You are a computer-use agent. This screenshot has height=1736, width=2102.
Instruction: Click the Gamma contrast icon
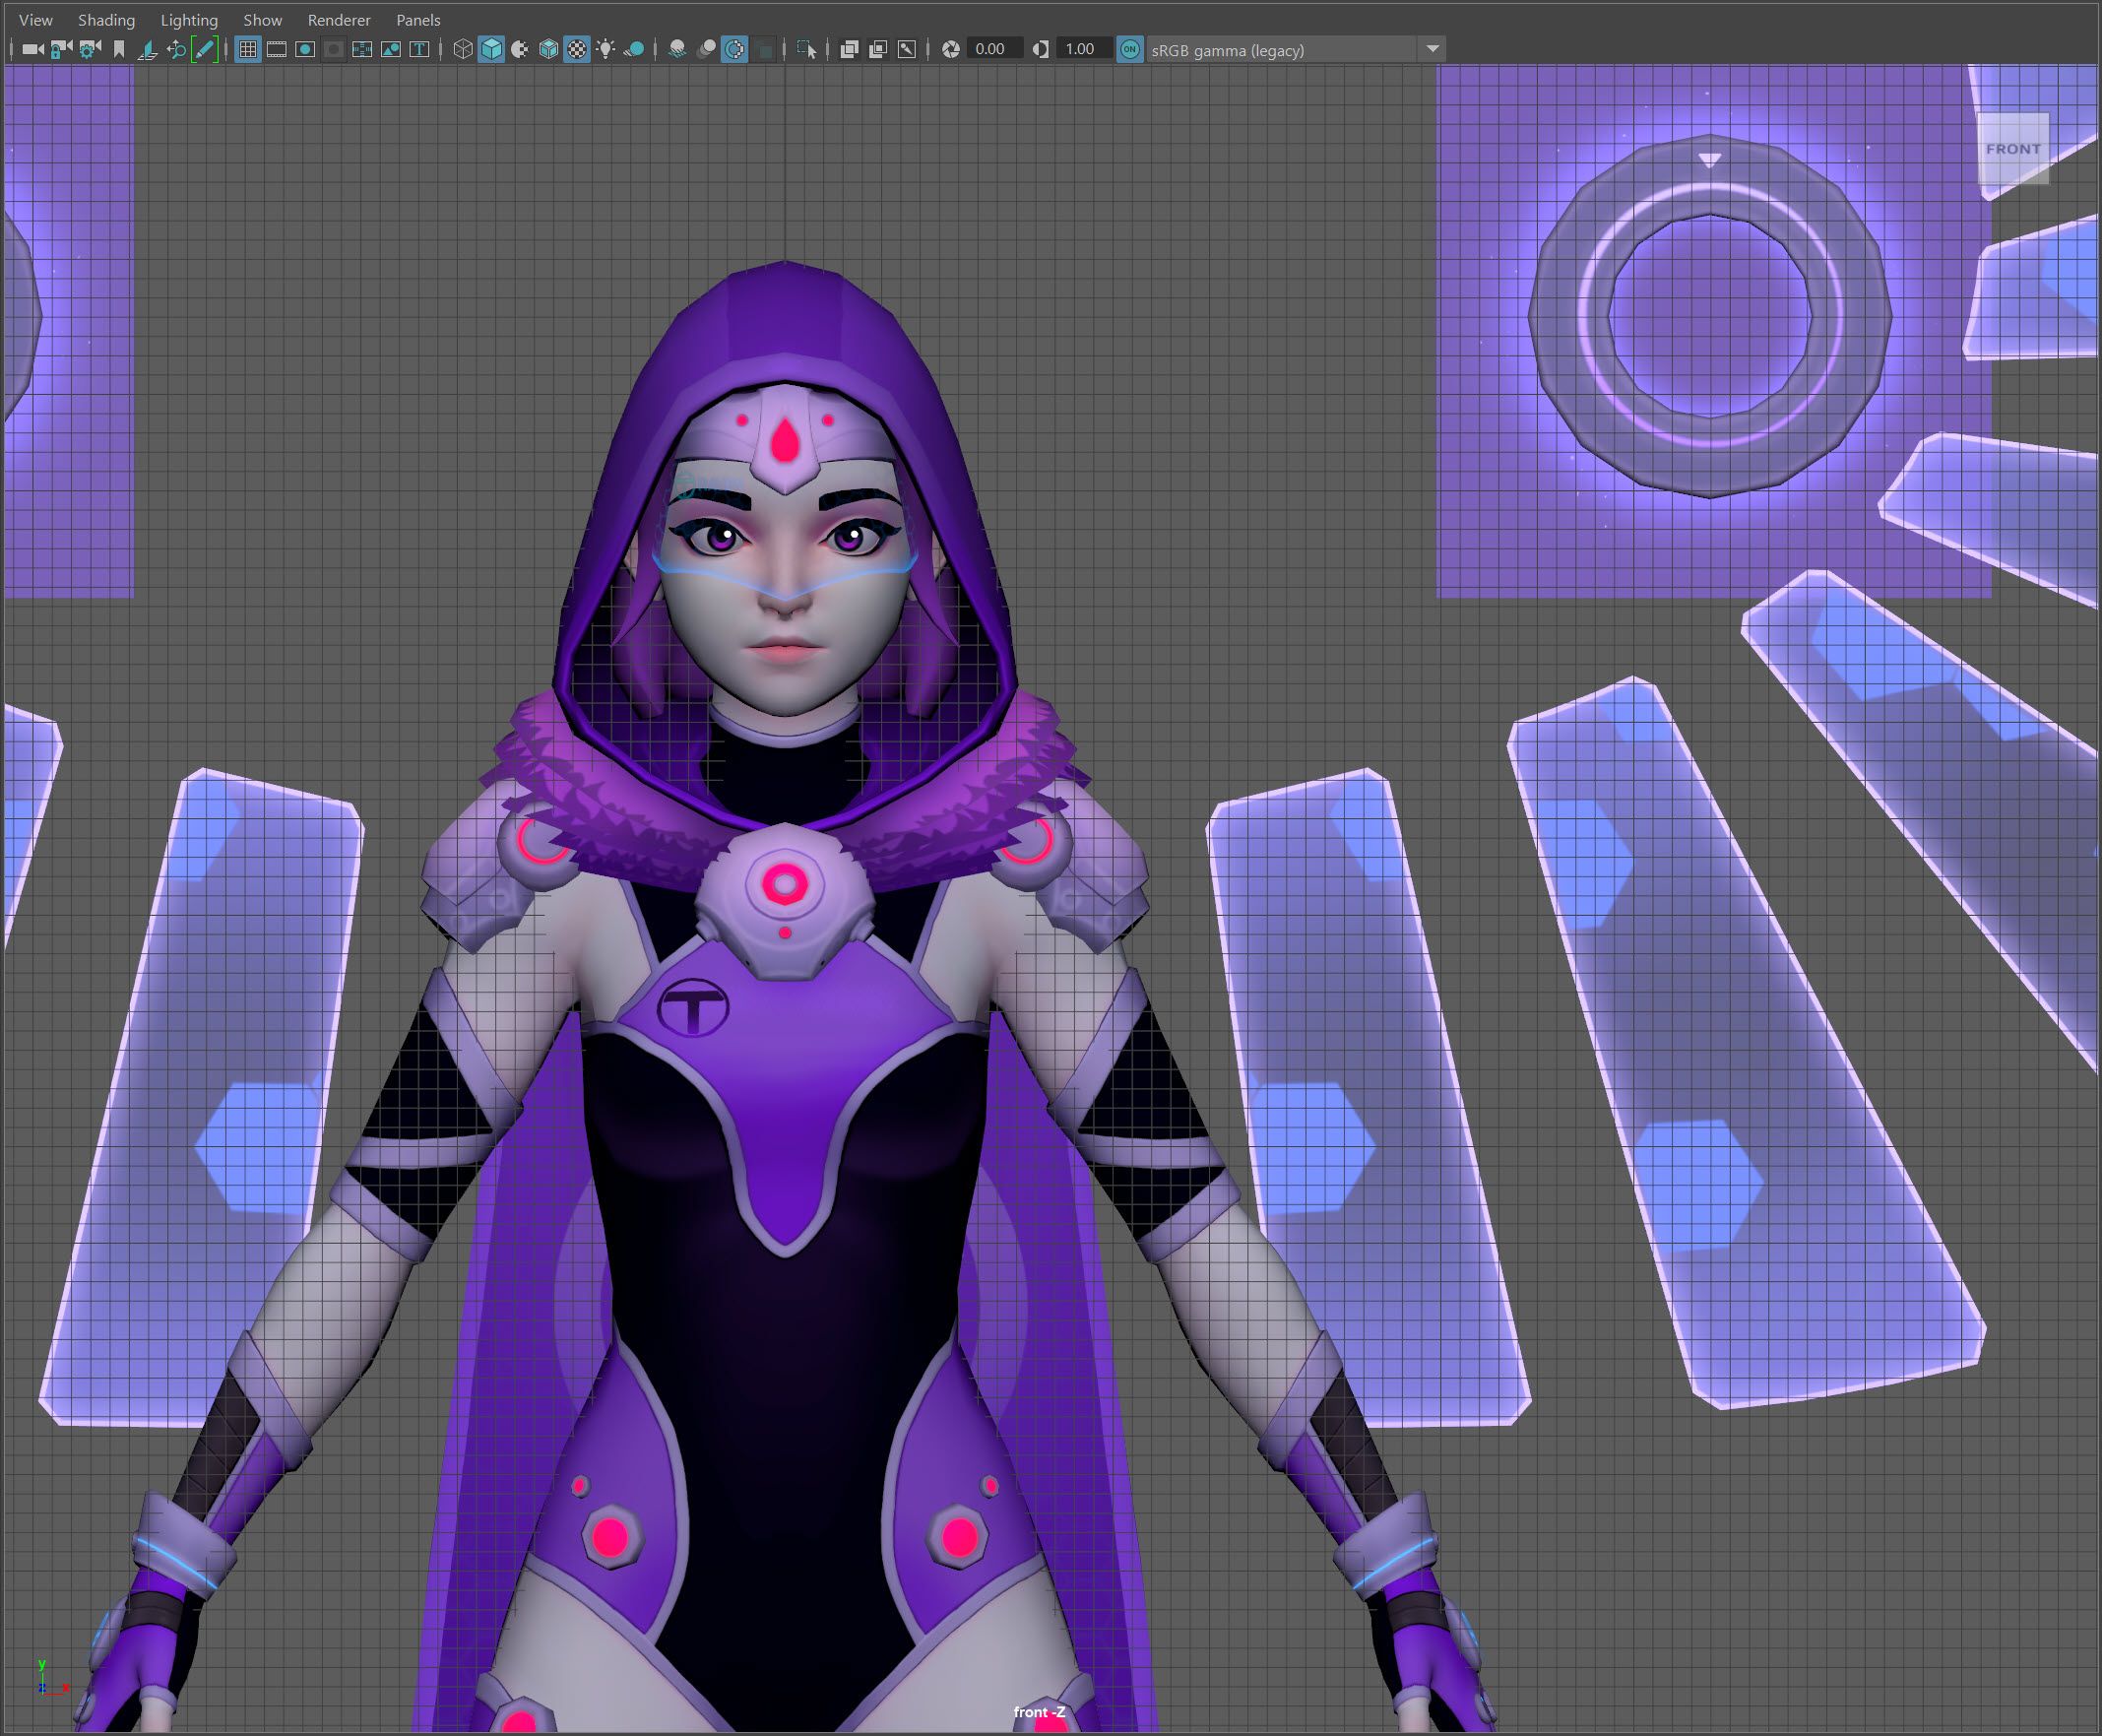click(1041, 49)
